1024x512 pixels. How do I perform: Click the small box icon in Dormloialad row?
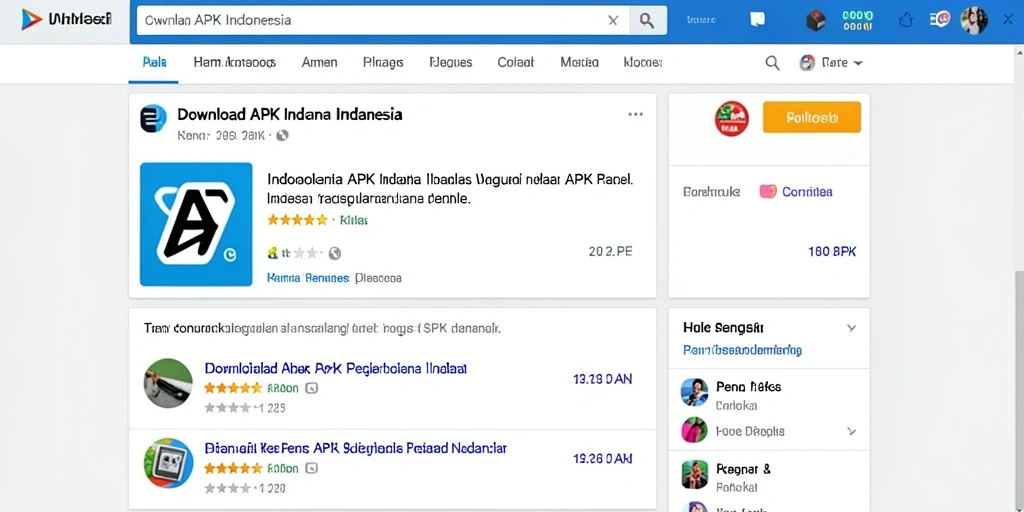(x=312, y=388)
